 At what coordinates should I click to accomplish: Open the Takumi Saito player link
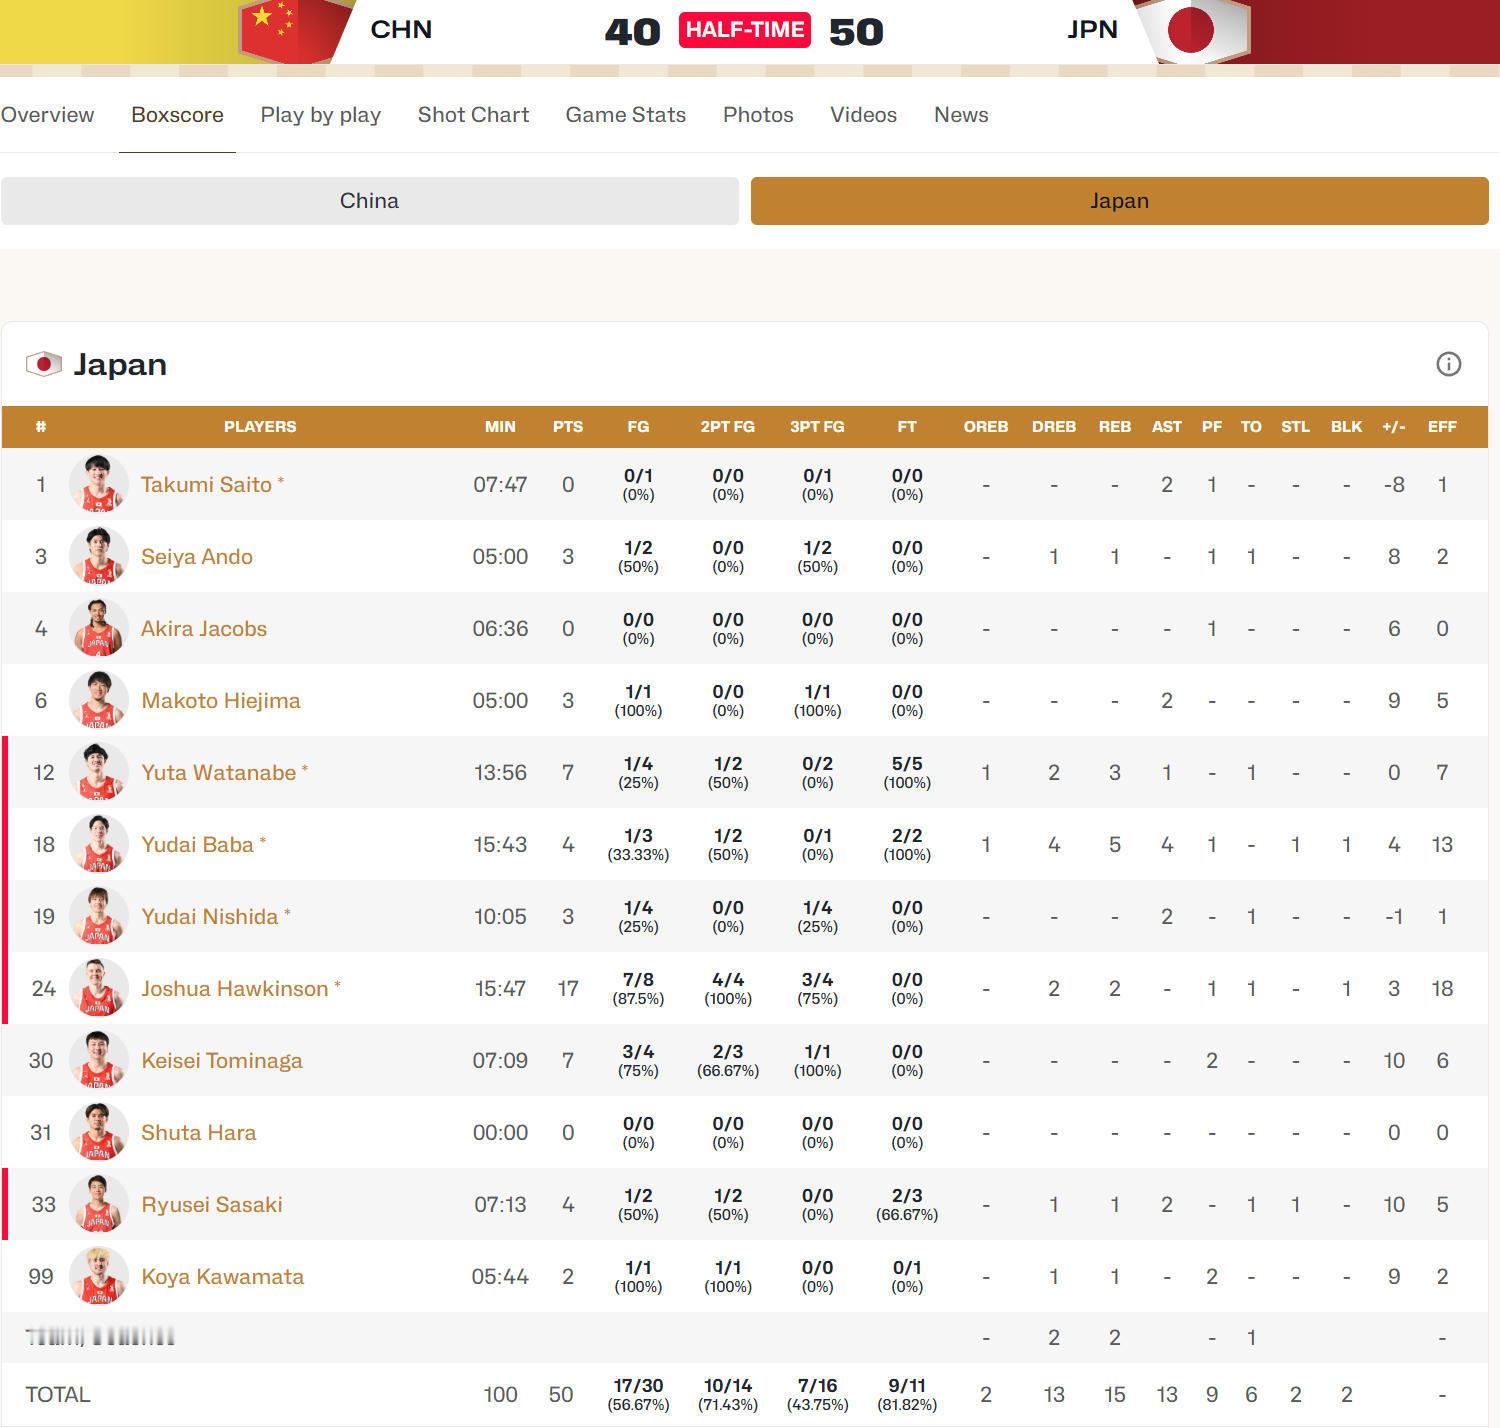[x=206, y=485]
